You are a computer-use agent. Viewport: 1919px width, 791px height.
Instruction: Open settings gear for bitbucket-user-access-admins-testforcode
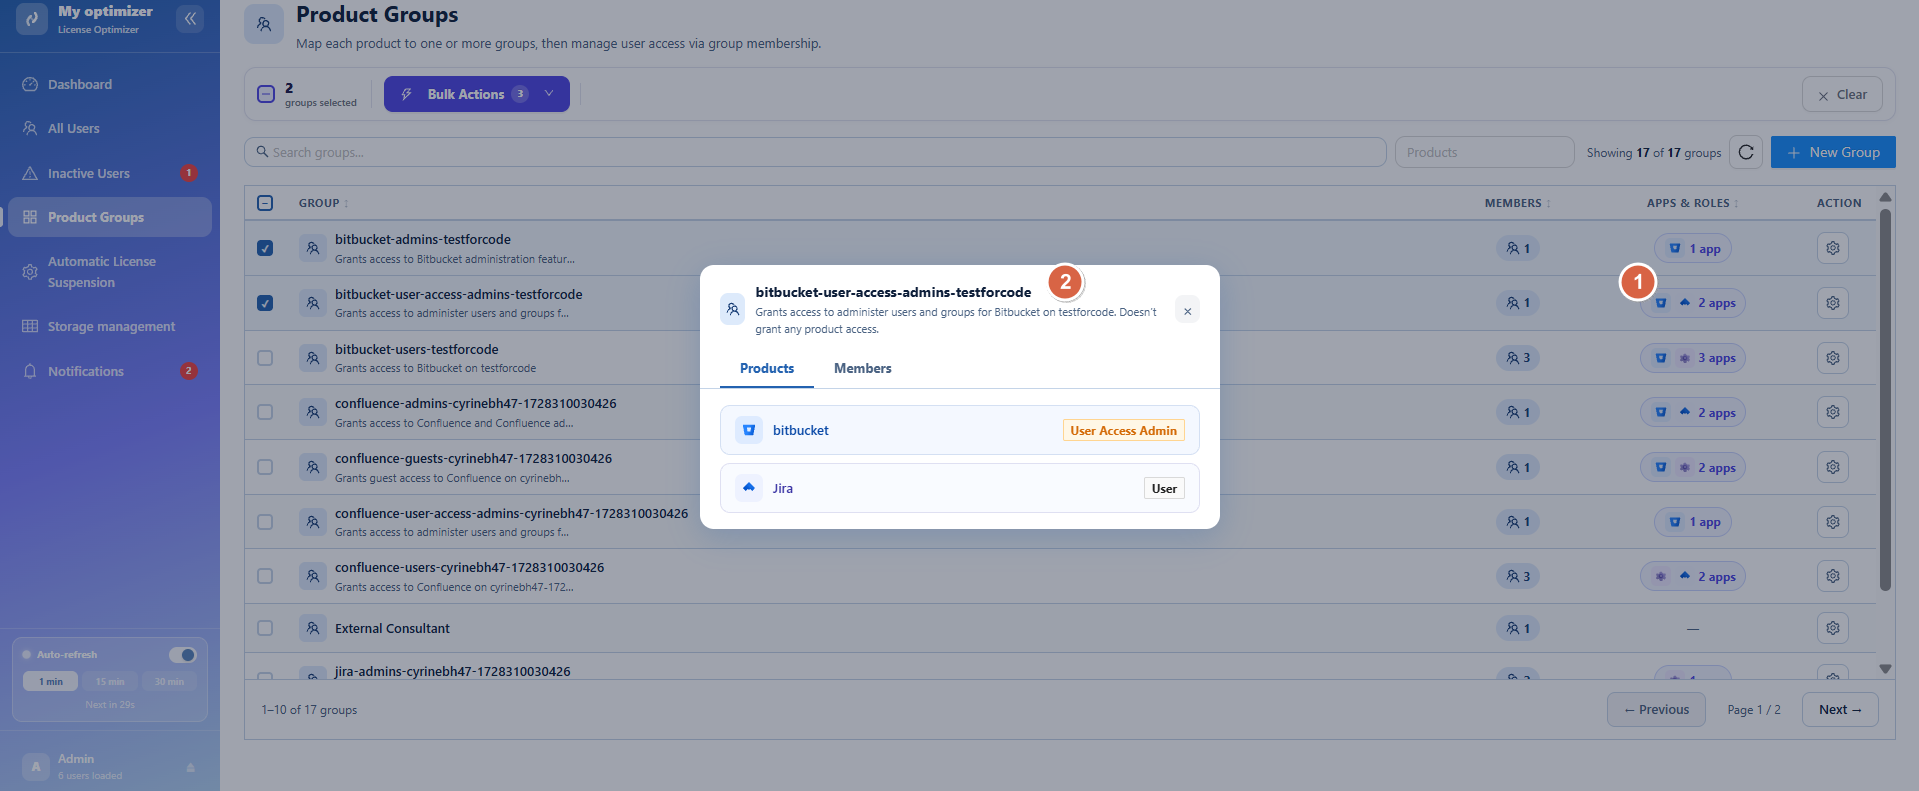click(1833, 303)
